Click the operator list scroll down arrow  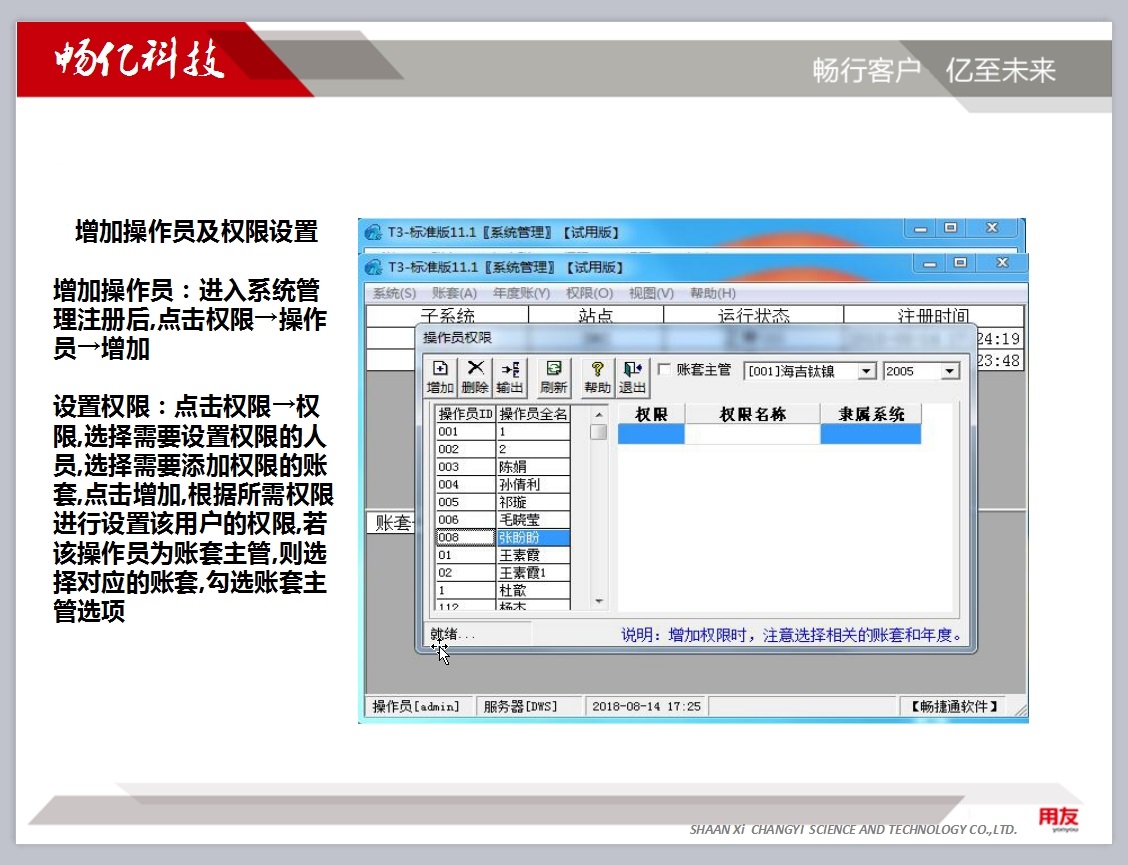tap(599, 601)
